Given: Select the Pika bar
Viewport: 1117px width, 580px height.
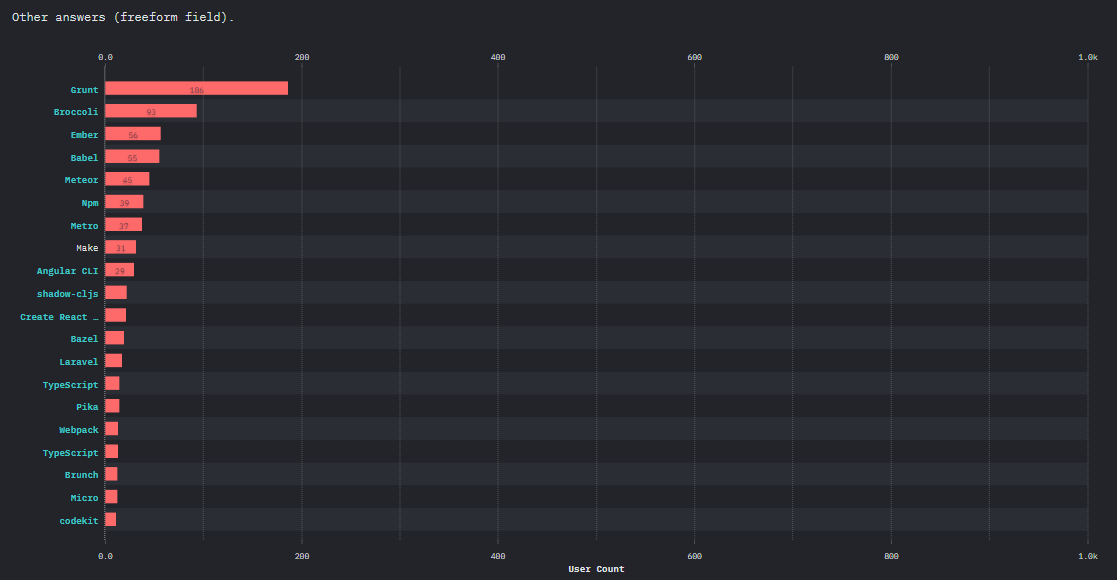Looking at the screenshot, I should 113,406.
